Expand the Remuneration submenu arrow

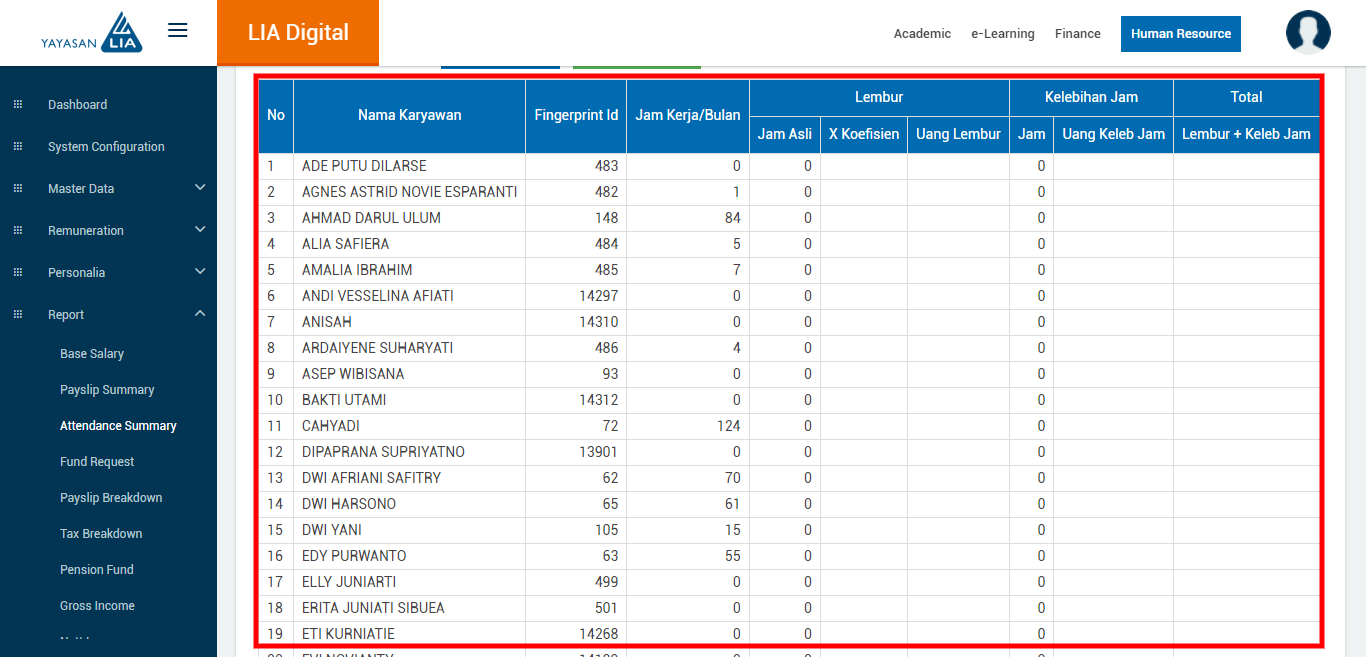tap(200, 230)
